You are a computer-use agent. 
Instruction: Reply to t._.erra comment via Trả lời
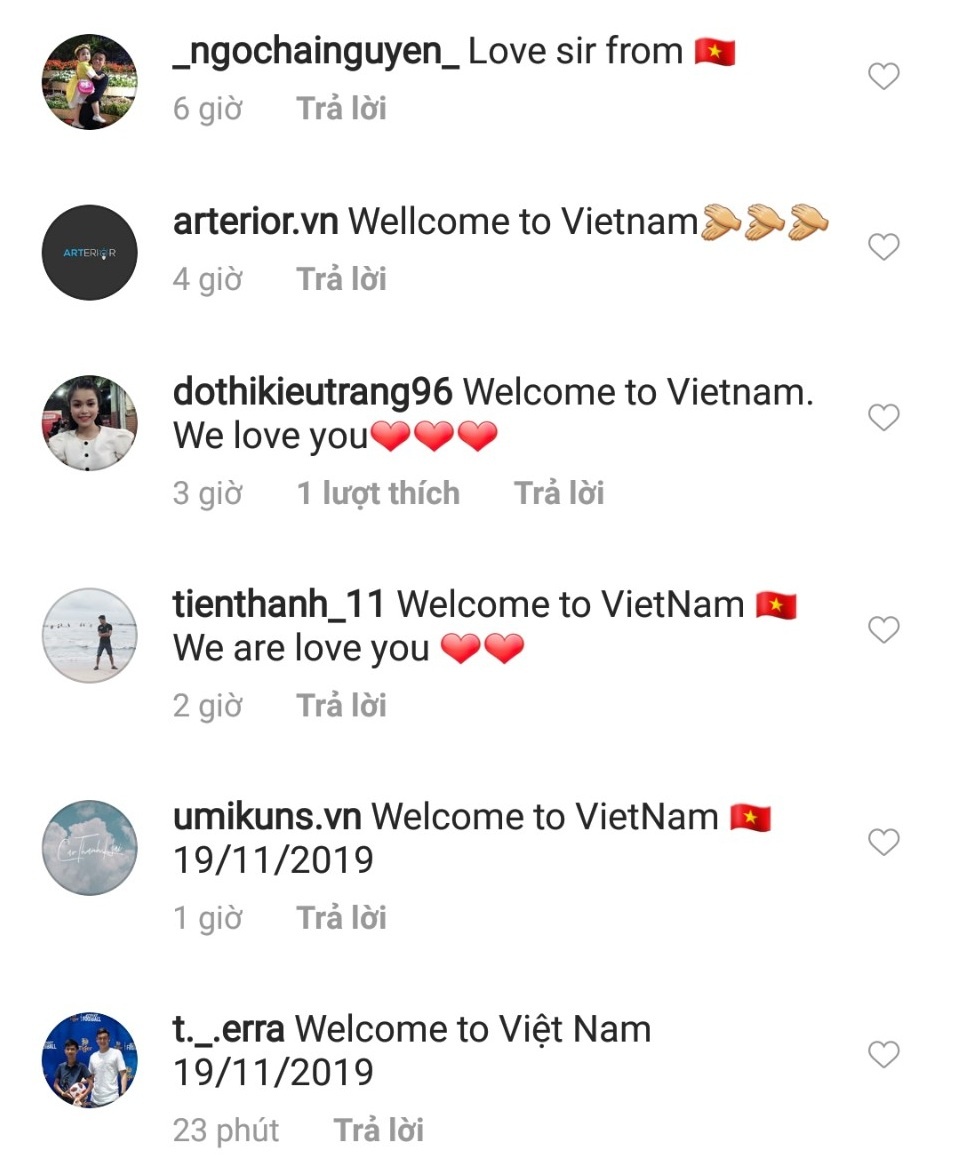click(378, 1130)
